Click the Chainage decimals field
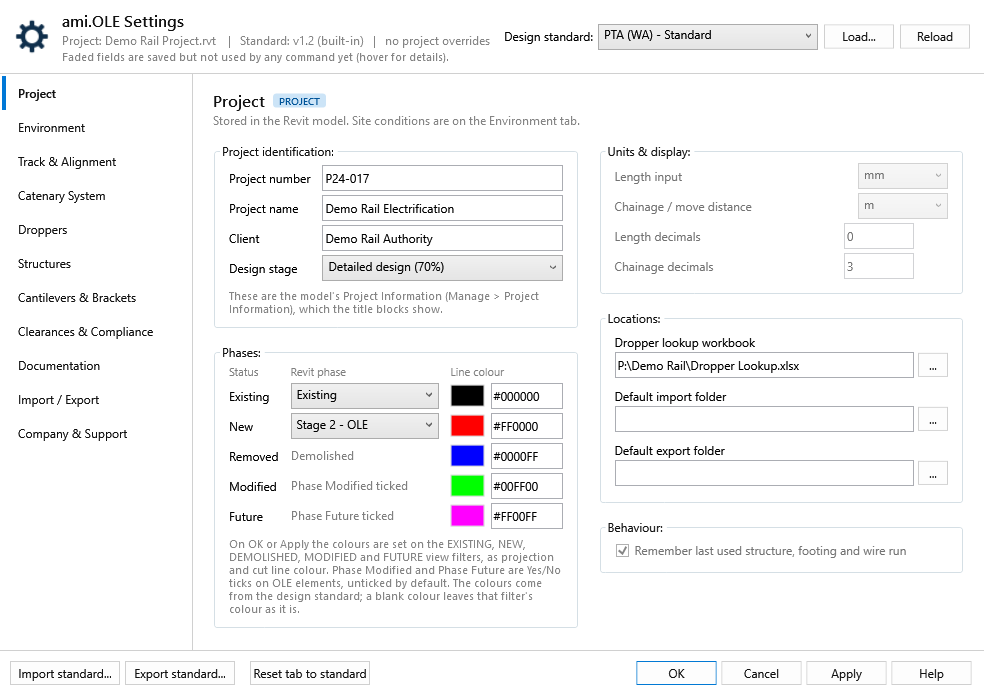The height and width of the screenshot is (695, 984). (x=879, y=266)
